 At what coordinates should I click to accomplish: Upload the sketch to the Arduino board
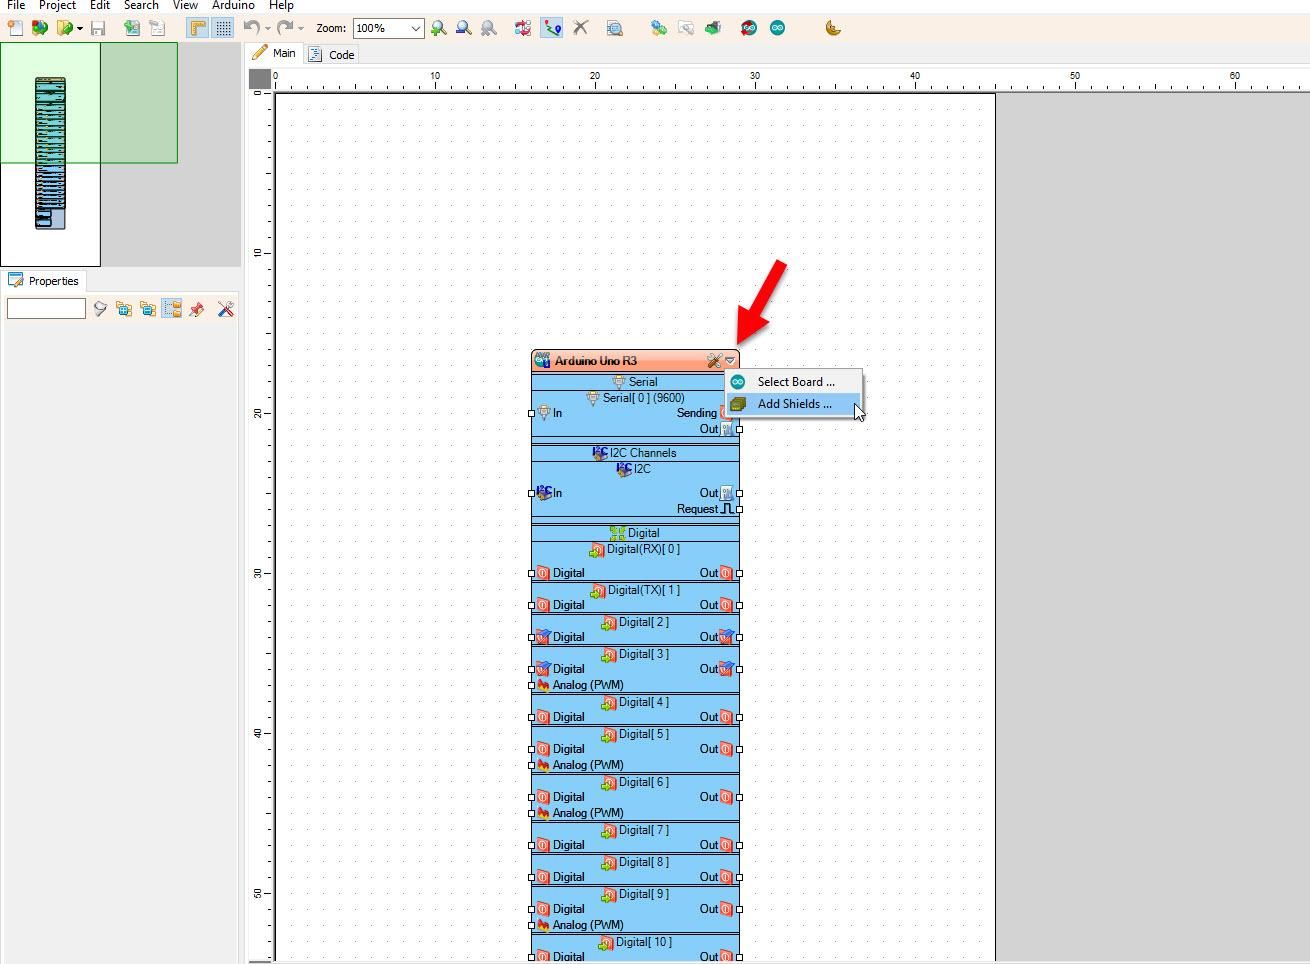748,28
